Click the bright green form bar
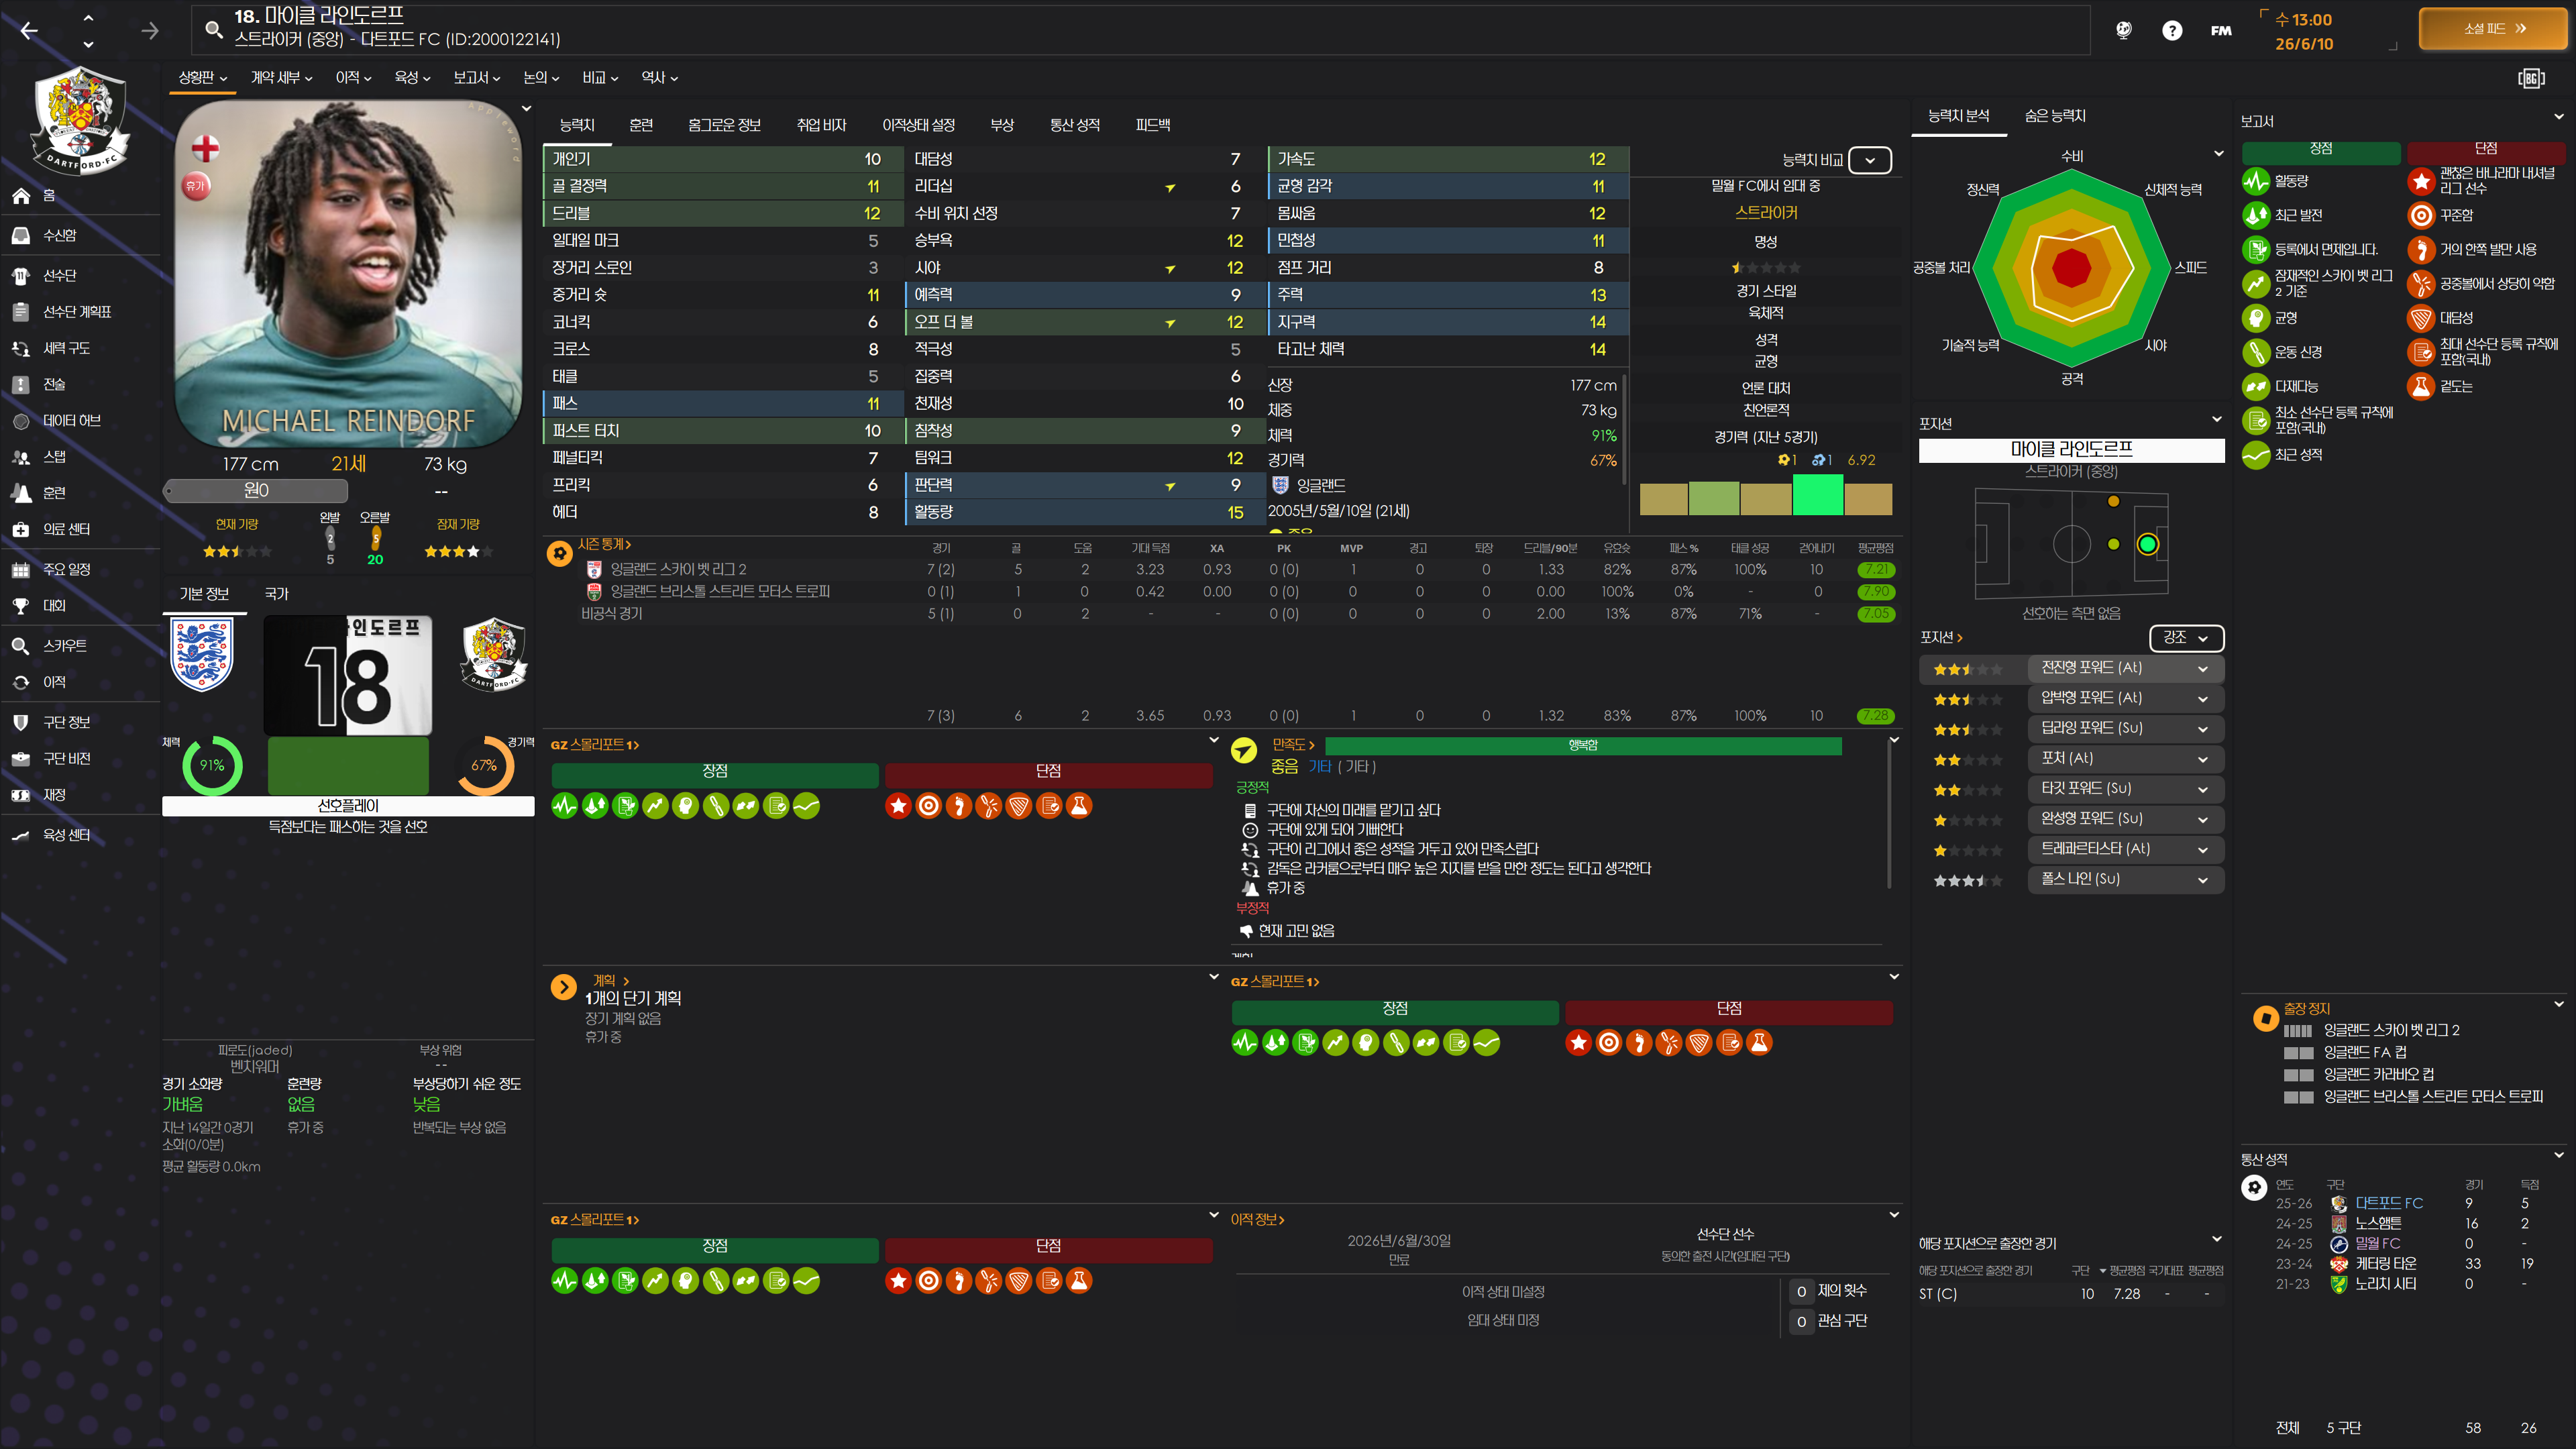2576x1449 pixels. click(x=1817, y=495)
